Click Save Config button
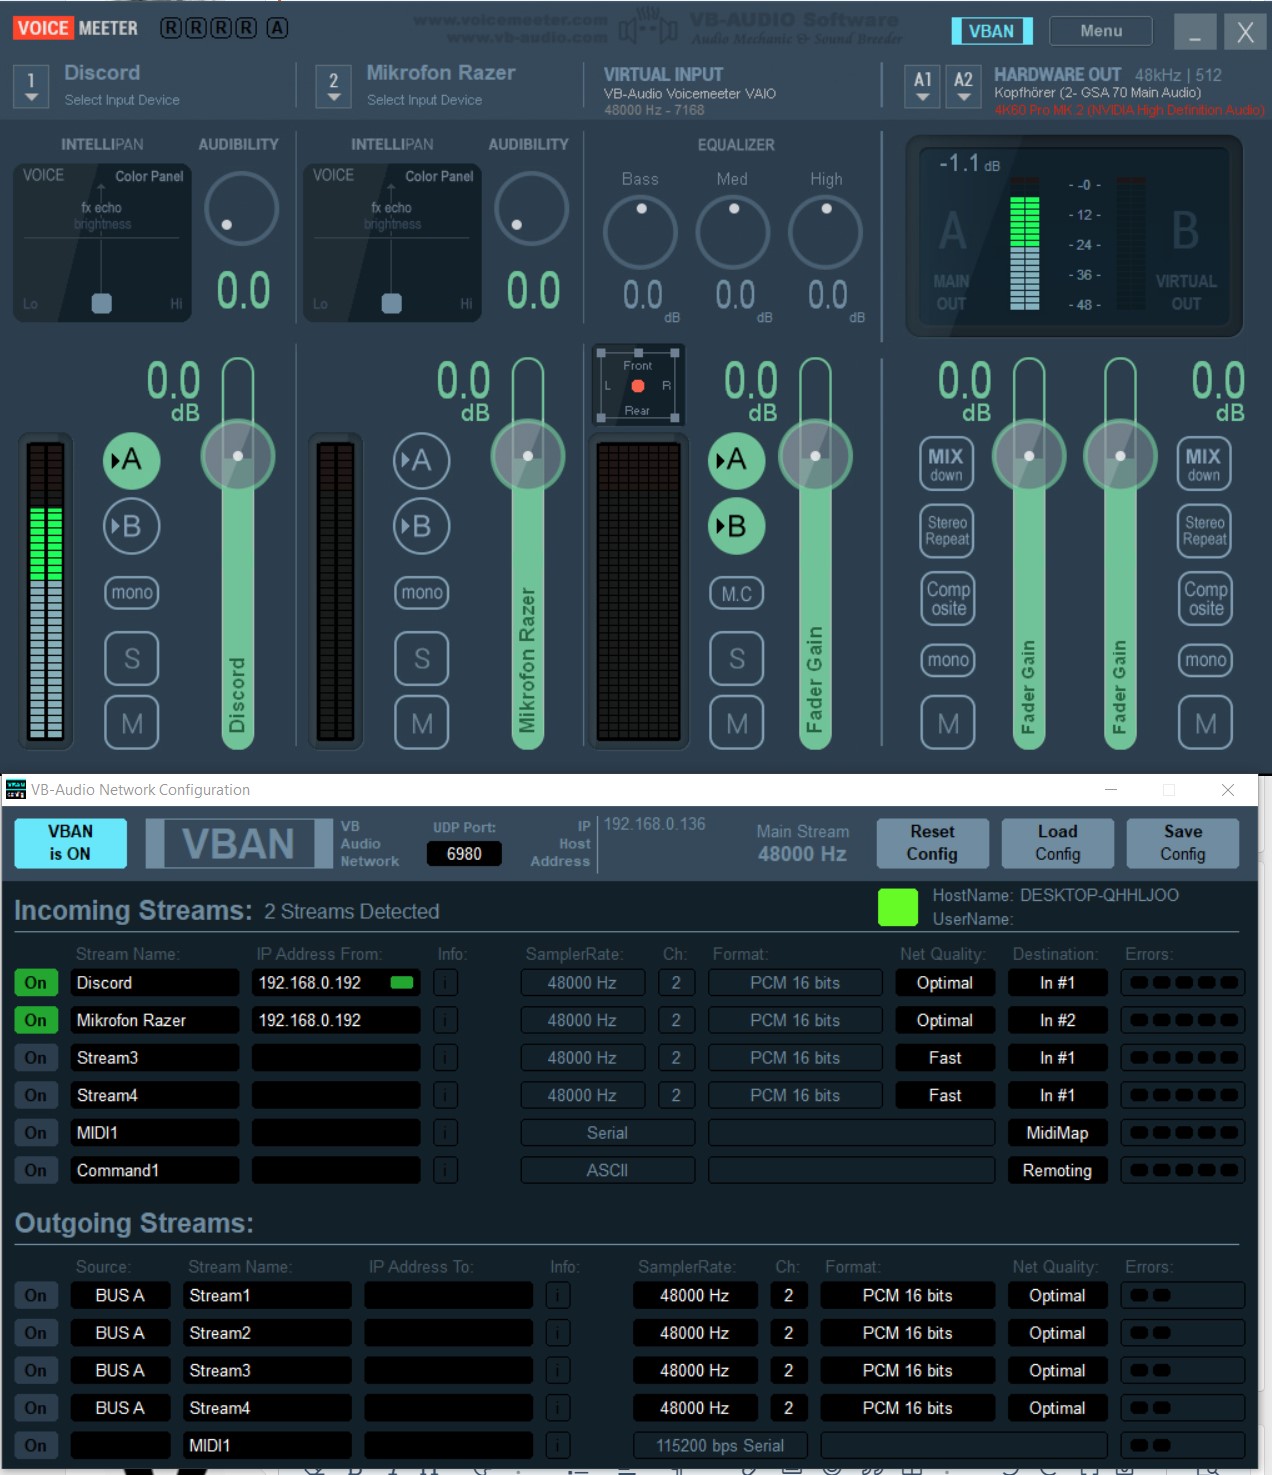This screenshot has width=1272, height=1475. [1183, 843]
